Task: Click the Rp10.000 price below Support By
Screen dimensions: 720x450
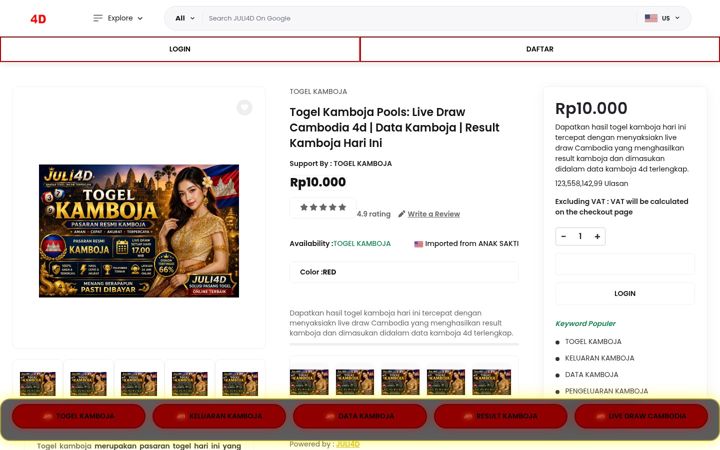Action: 317,182
